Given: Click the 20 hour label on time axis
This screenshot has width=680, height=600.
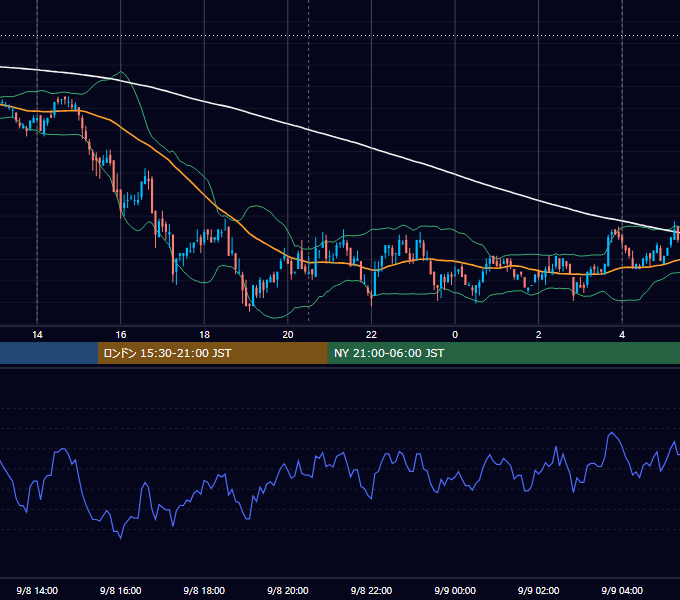Looking at the screenshot, I should coord(288,335).
